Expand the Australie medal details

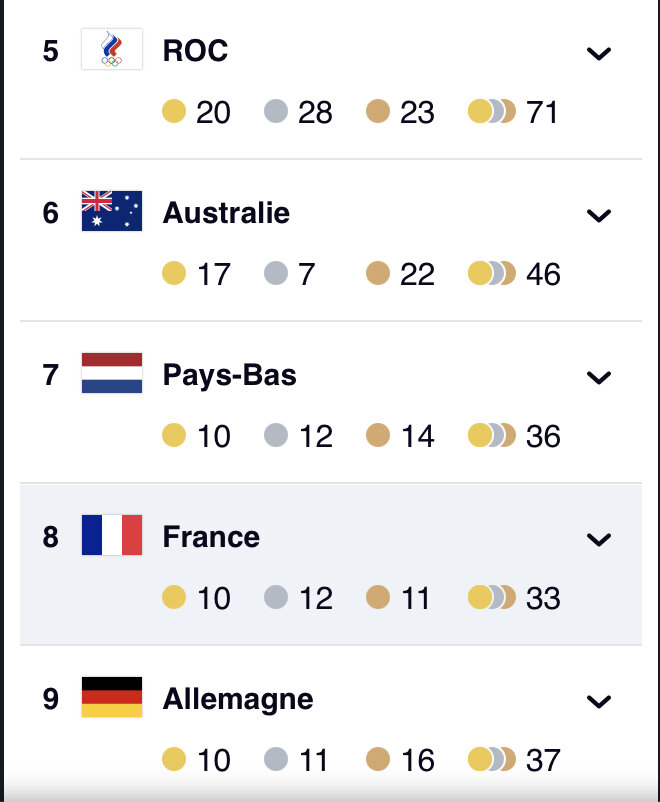(x=598, y=215)
